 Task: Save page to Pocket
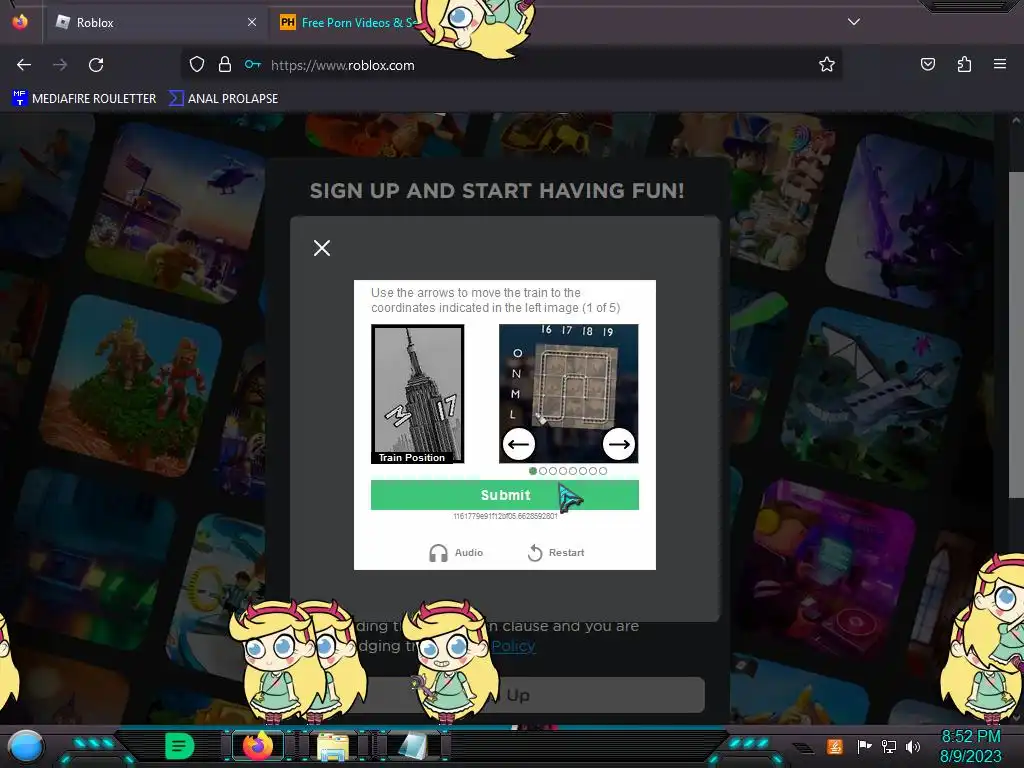click(927, 64)
